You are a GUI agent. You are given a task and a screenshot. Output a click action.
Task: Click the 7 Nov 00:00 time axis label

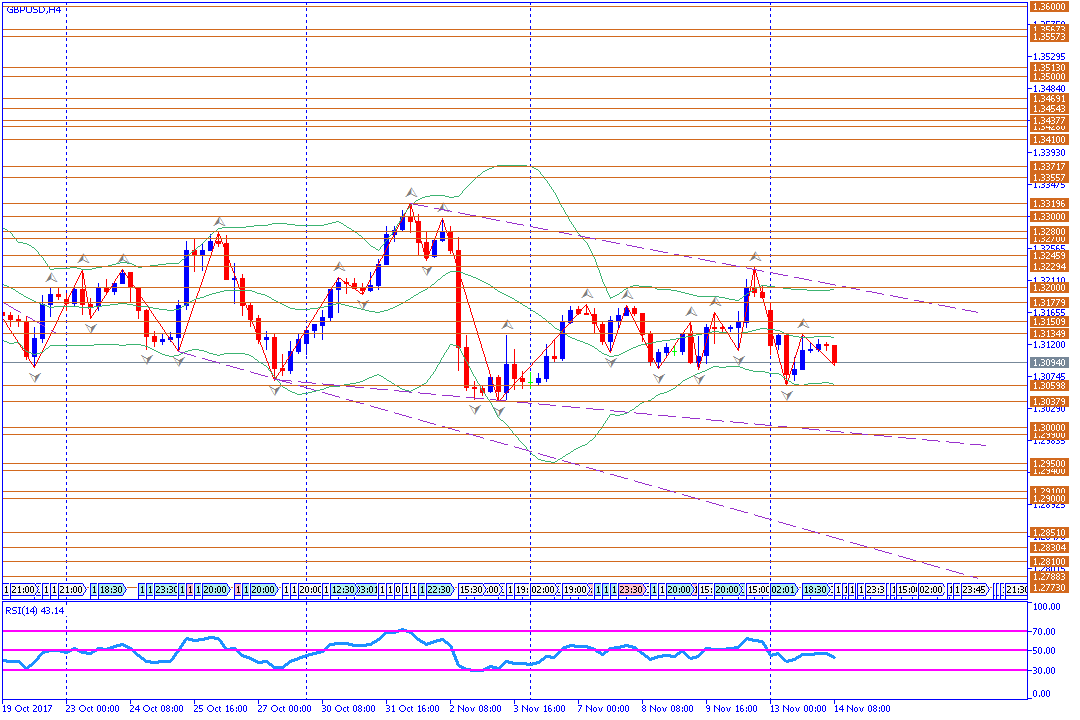(604, 709)
